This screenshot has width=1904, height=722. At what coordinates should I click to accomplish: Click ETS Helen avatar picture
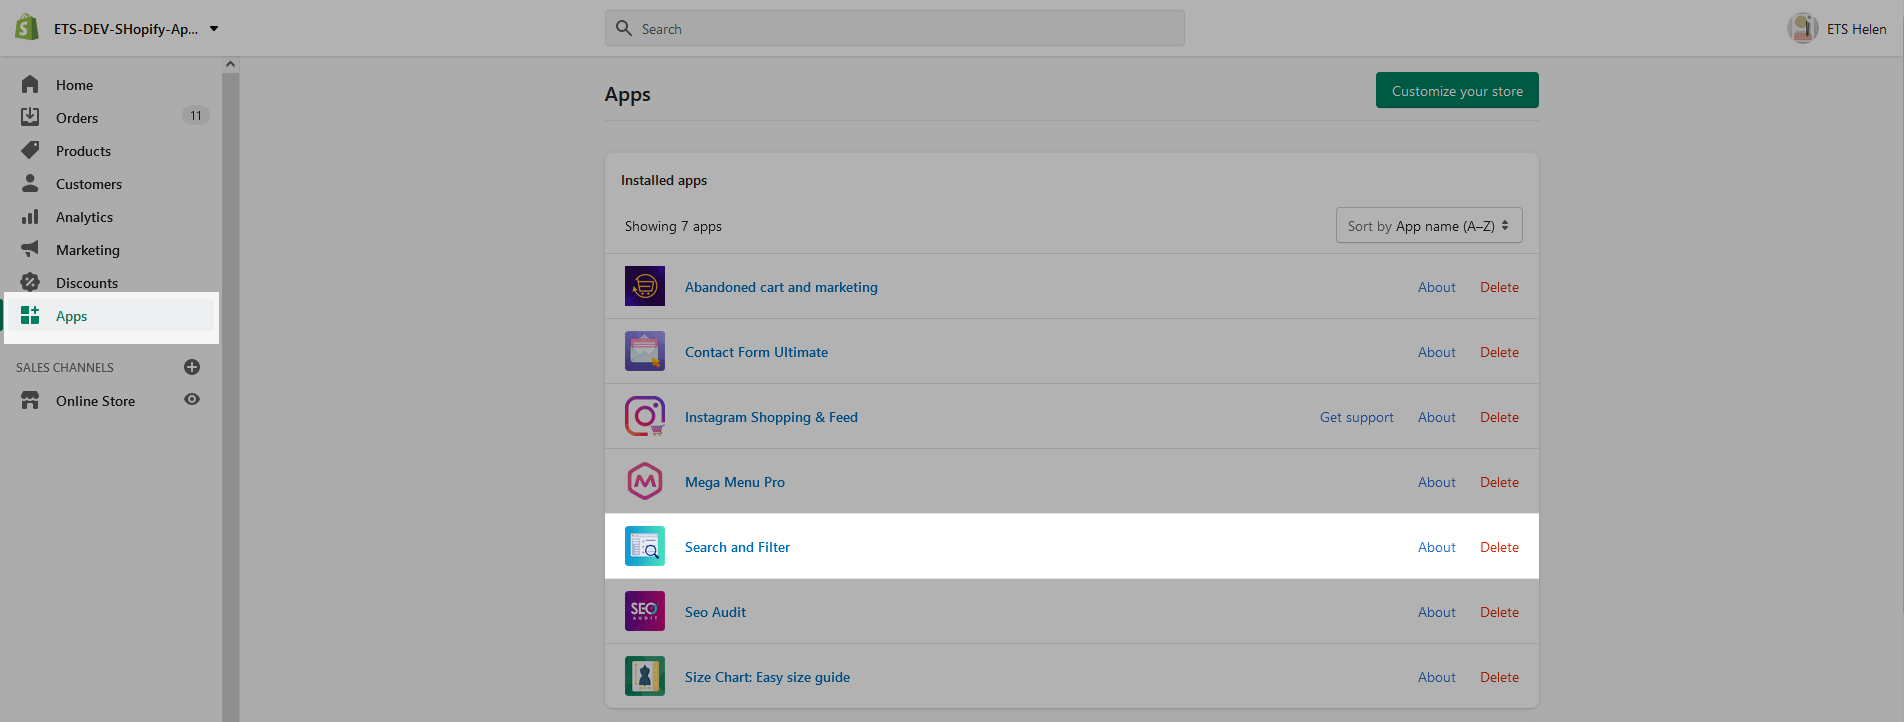[1803, 28]
